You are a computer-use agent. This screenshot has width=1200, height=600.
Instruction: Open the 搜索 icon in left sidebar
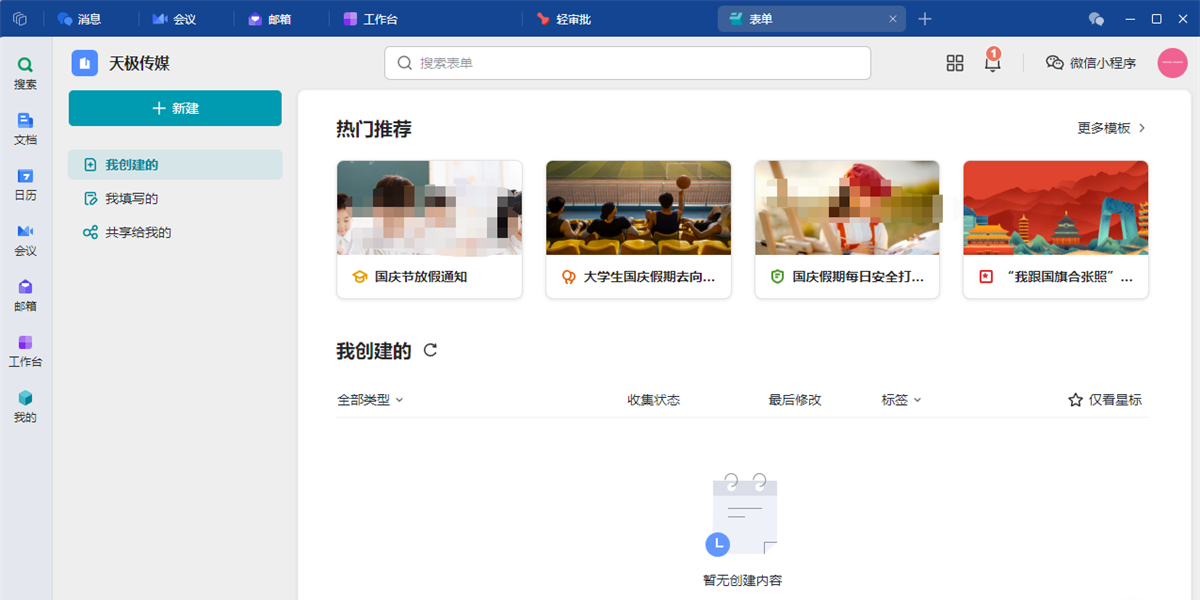[x=25, y=72]
